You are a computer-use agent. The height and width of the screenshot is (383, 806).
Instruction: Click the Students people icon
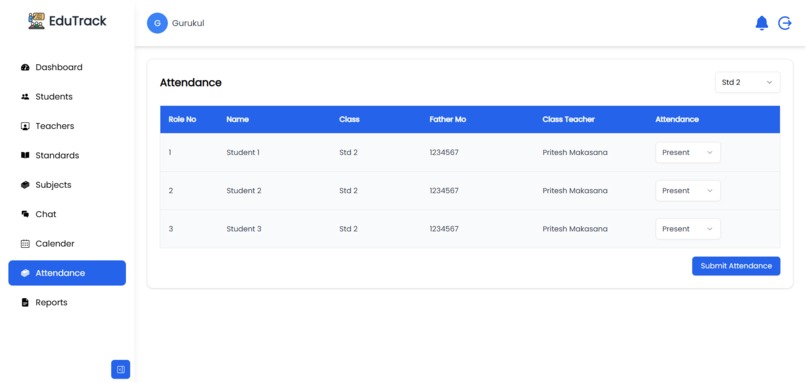pos(25,97)
